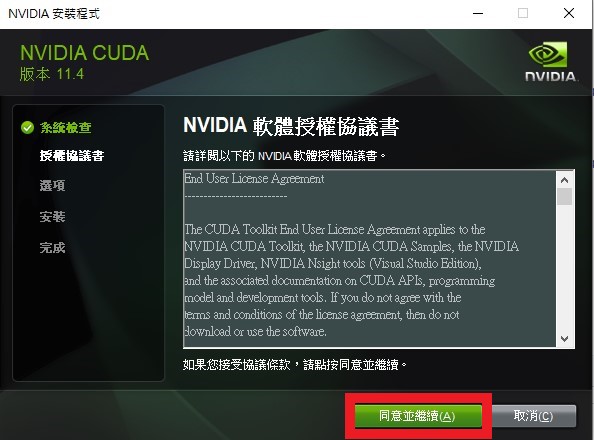
Task: Close the NVIDIA installer window
Action: [x=569, y=14]
